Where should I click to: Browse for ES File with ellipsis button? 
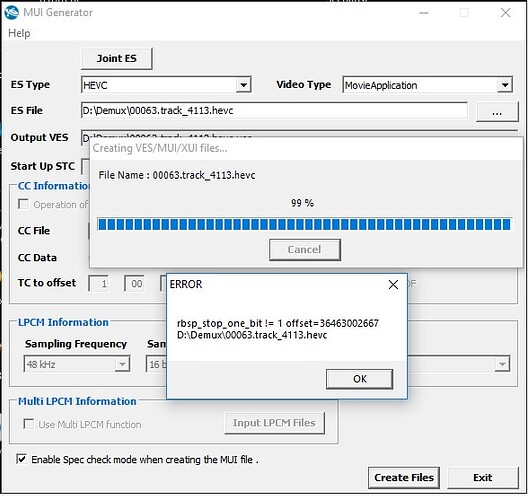[497, 112]
